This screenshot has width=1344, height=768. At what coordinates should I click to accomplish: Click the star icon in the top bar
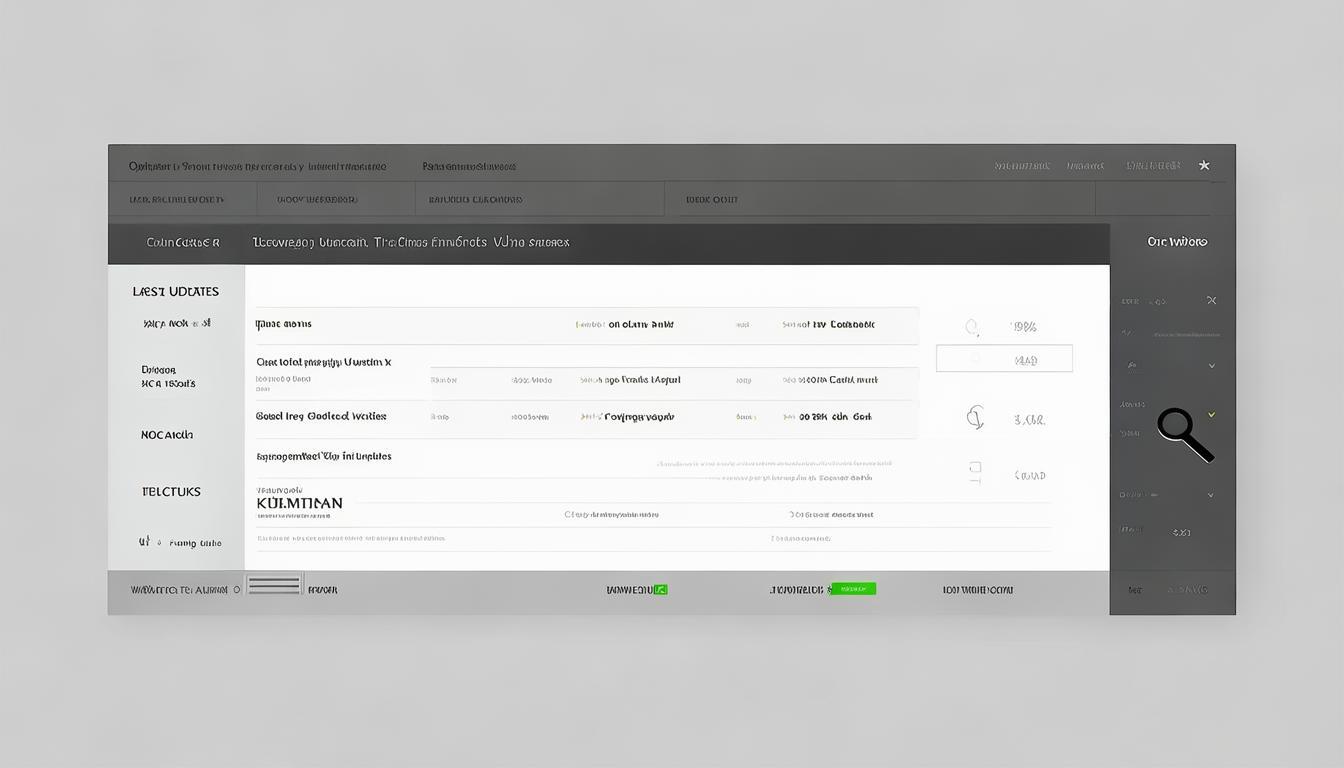1204,165
